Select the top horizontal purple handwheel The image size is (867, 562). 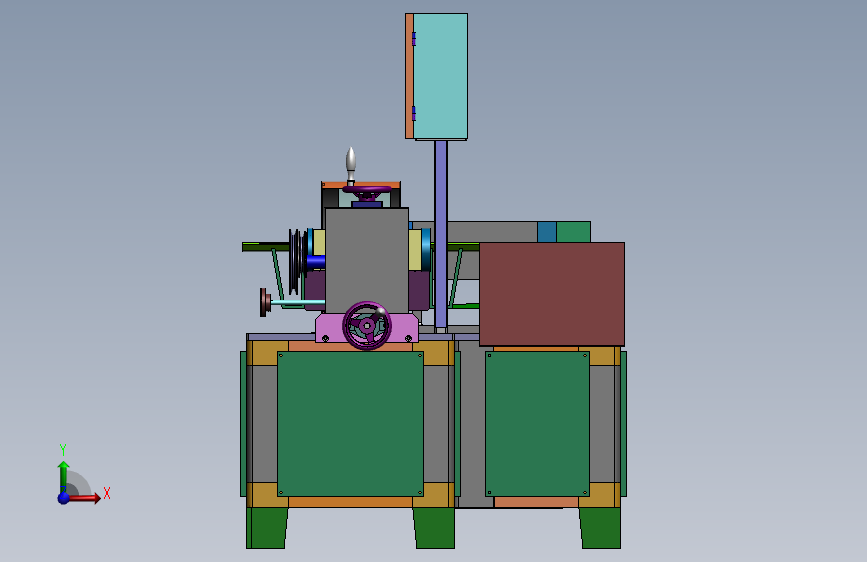pyautogui.click(x=367, y=191)
